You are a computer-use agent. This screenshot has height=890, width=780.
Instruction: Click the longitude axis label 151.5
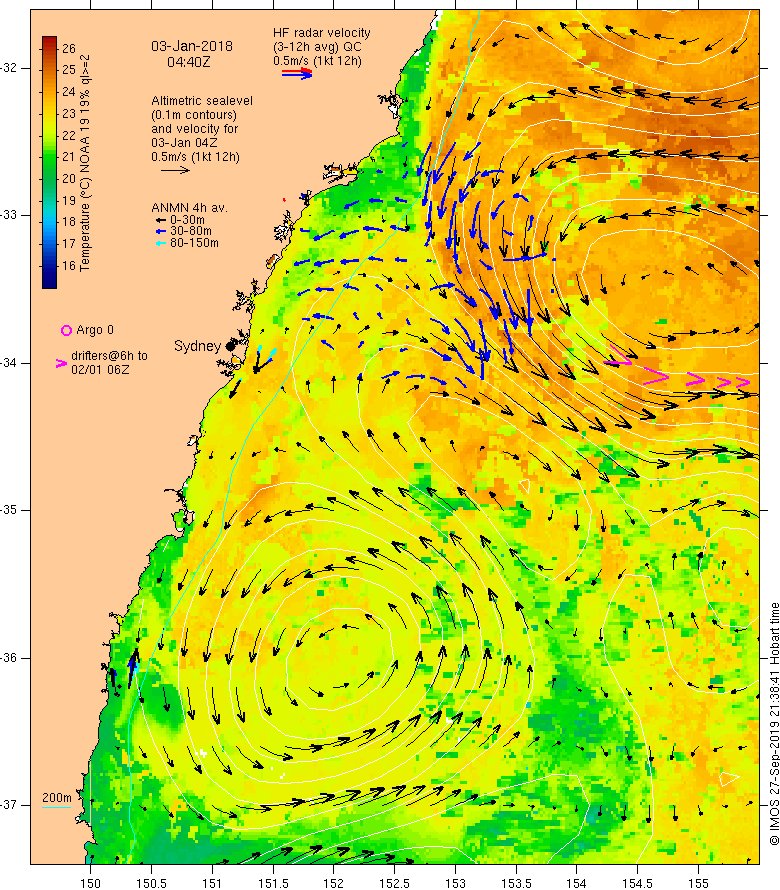pyautogui.click(x=273, y=883)
